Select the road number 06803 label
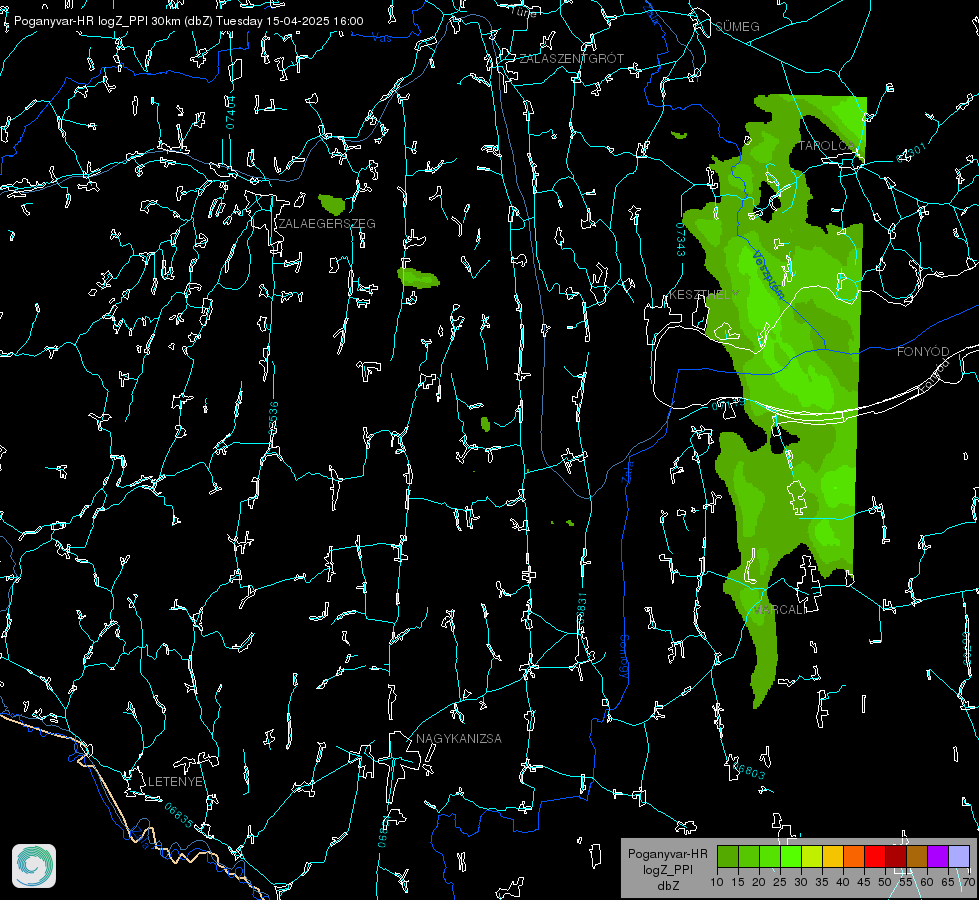The height and width of the screenshot is (900, 979). click(749, 770)
